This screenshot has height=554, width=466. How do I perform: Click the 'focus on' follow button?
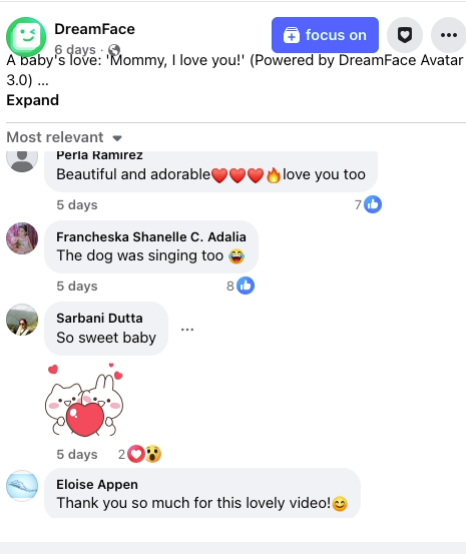pyautogui.click(x=325, y=35)
